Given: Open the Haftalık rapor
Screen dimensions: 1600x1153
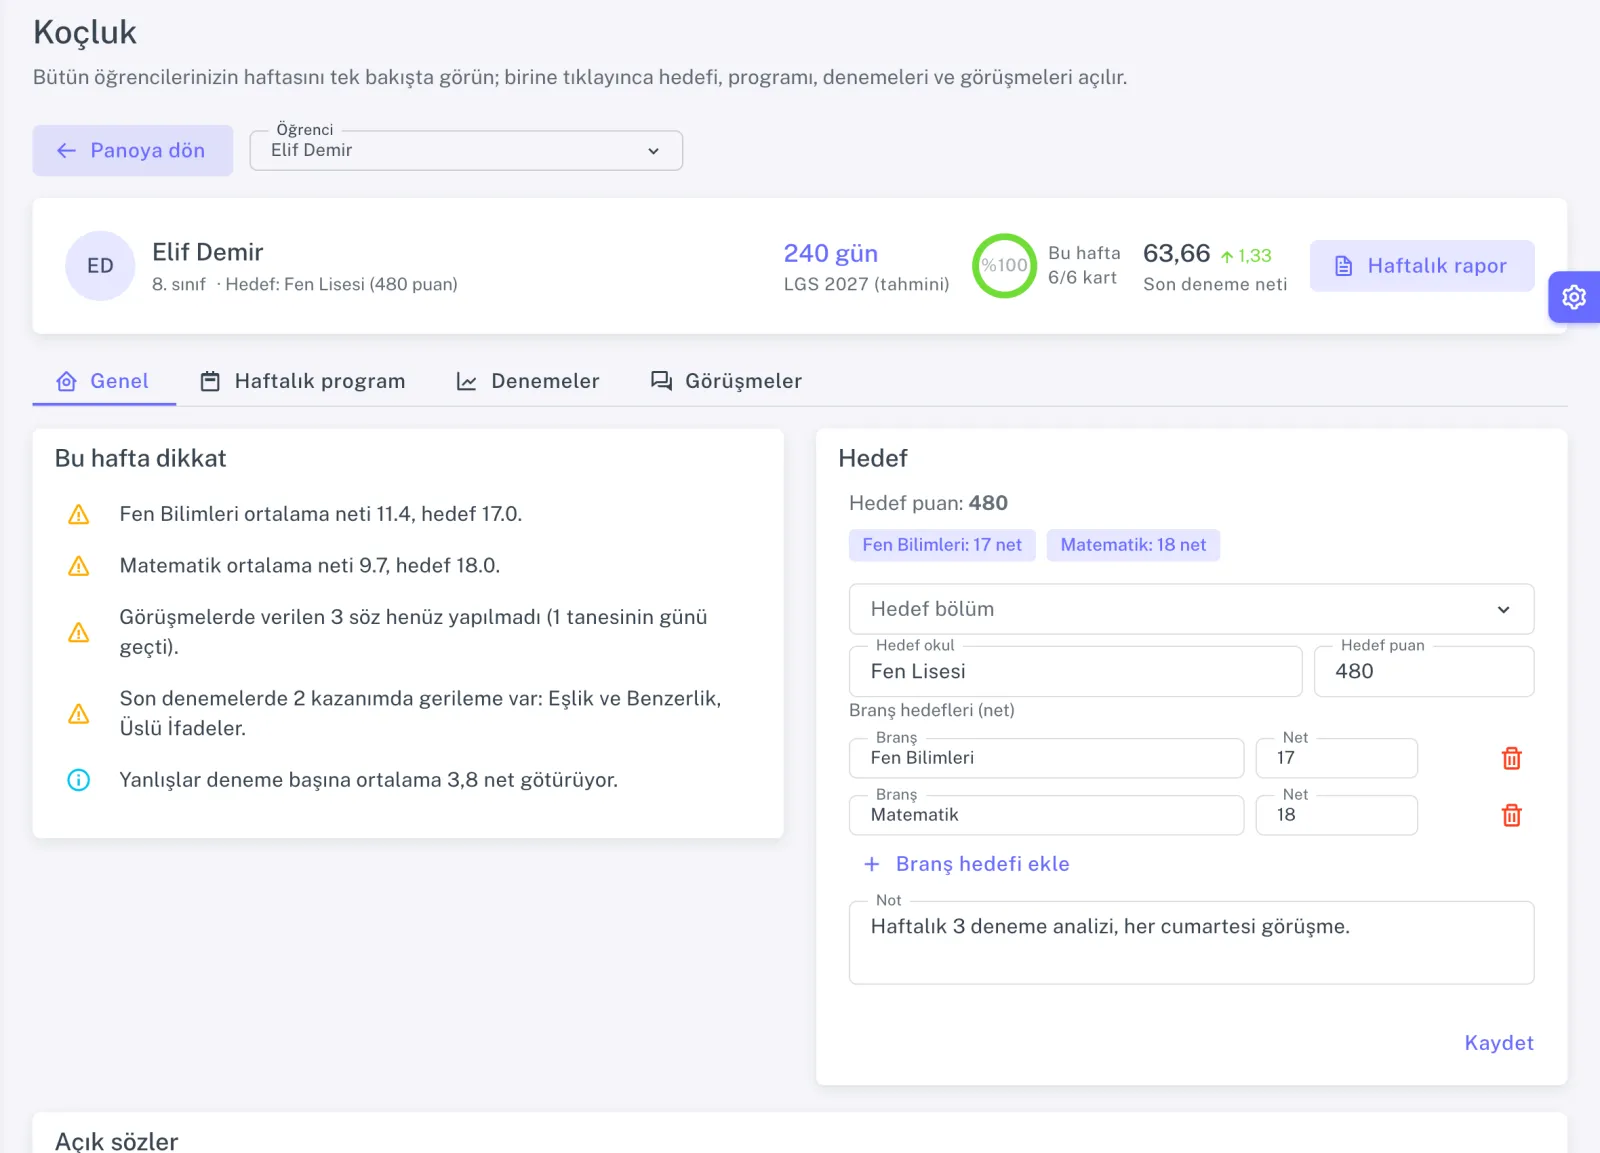Looking at the screenshot, I should click(1422, 266).
